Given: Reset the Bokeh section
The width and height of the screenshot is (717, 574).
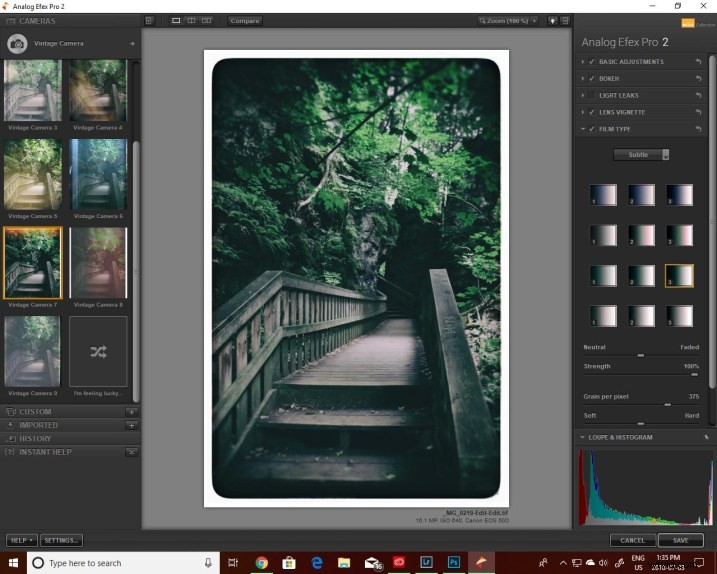Looking at the screenshot, I should coord(698,78).
